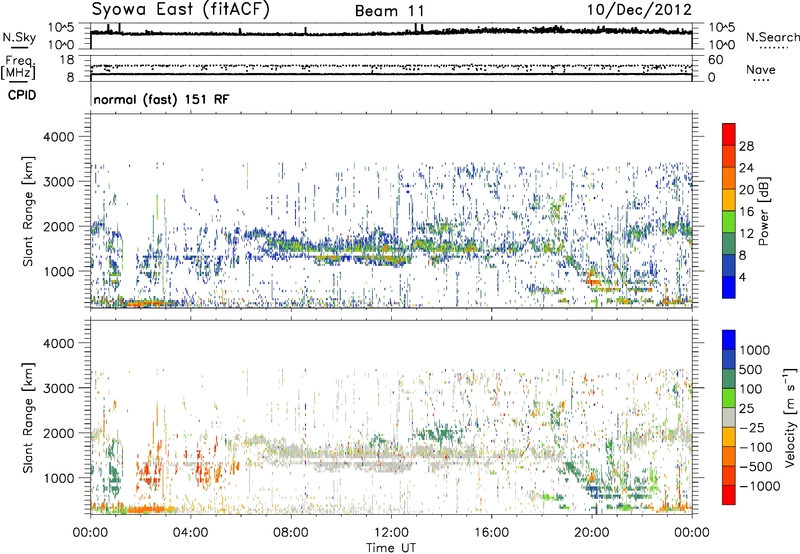Pick the red top segment of the power colorbar
The image size is (800, 554).
[729, 134]
